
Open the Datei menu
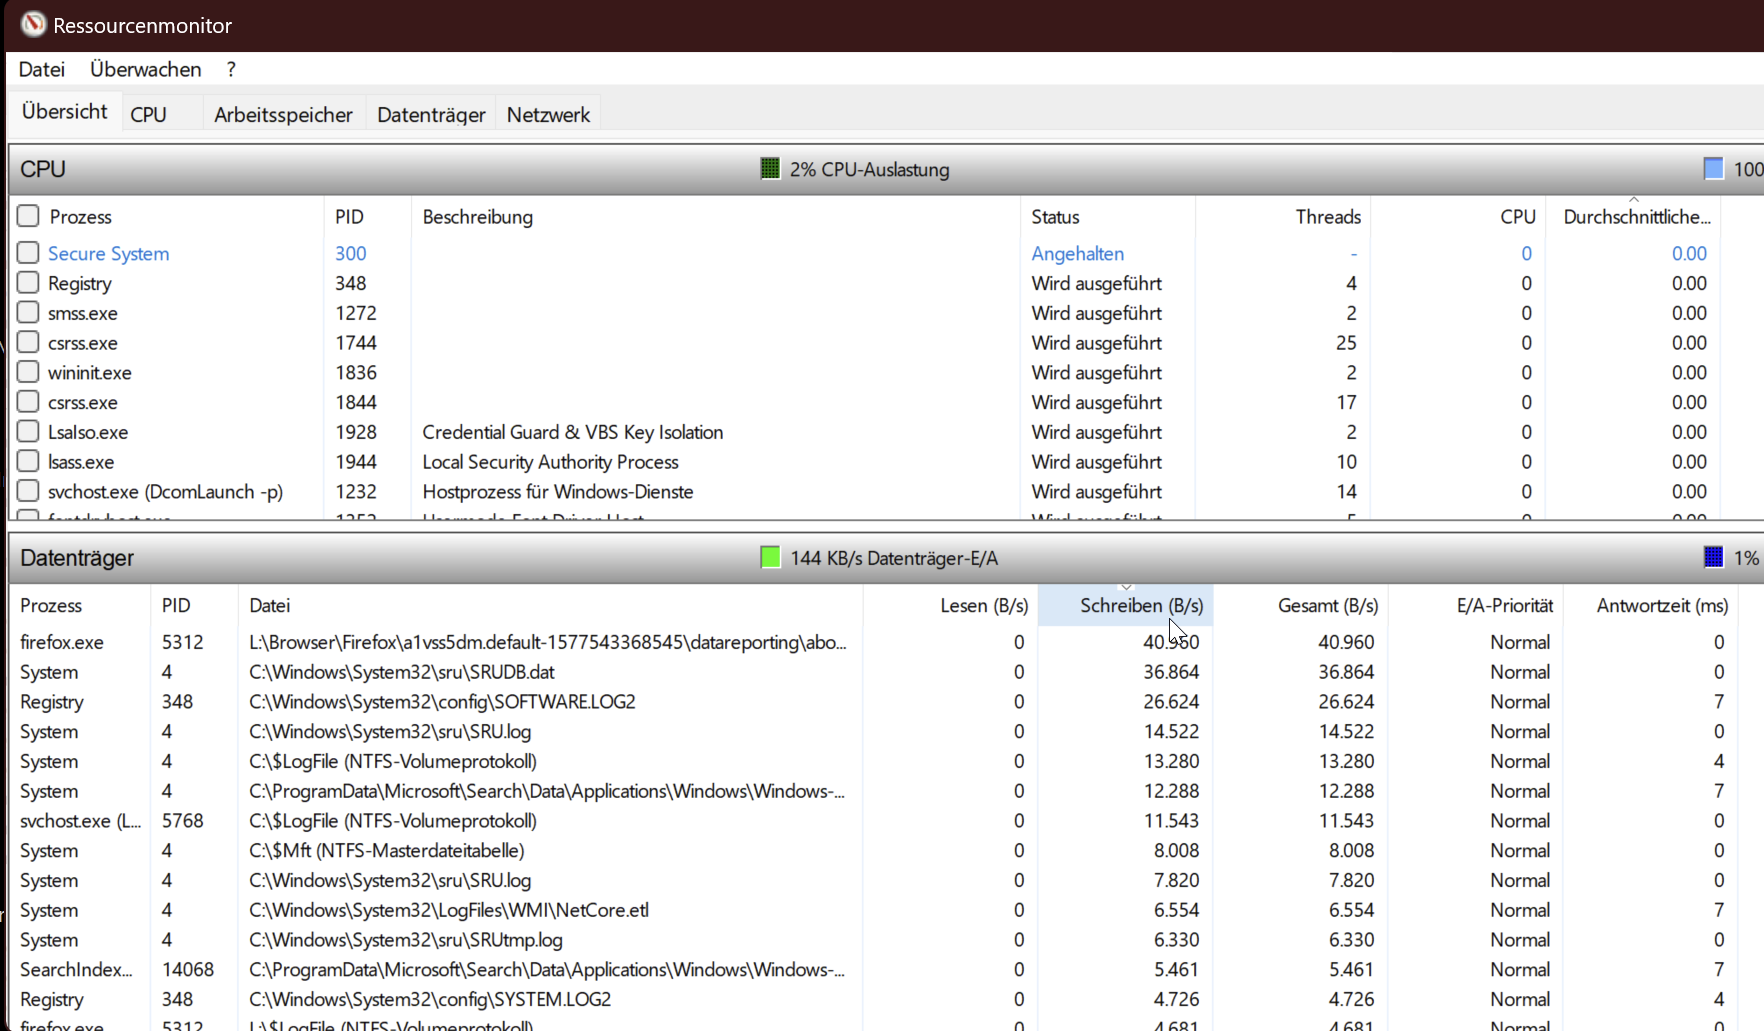[42, 69]
